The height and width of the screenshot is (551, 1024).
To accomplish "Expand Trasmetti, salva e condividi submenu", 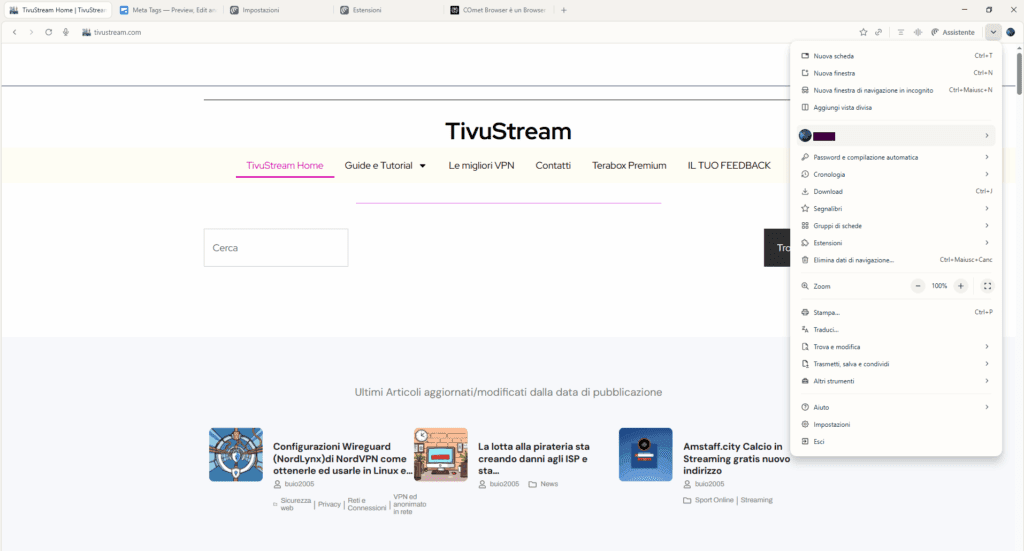I will click(x=896, y=364).
